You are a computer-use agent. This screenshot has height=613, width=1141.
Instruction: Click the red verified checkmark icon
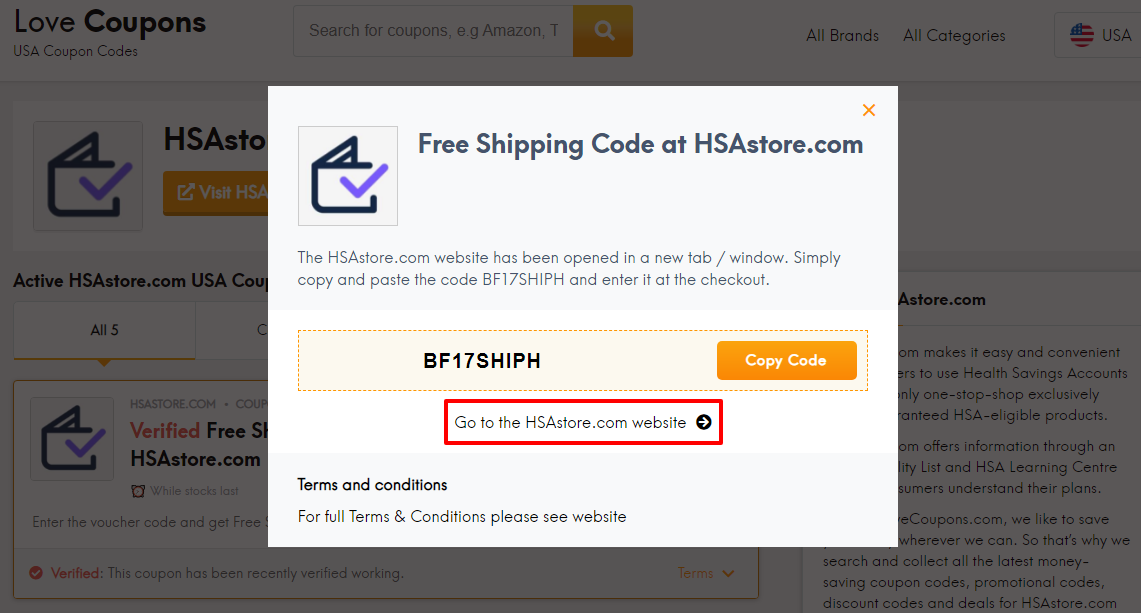(36, 573)
